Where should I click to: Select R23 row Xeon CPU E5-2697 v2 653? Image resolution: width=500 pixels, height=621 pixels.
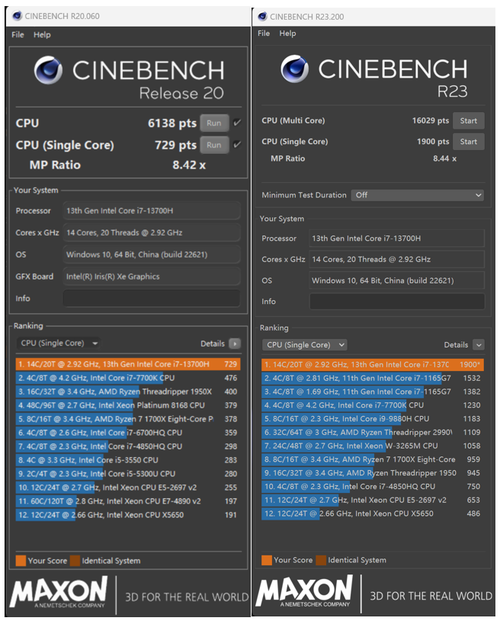click(x=373, y=500)
